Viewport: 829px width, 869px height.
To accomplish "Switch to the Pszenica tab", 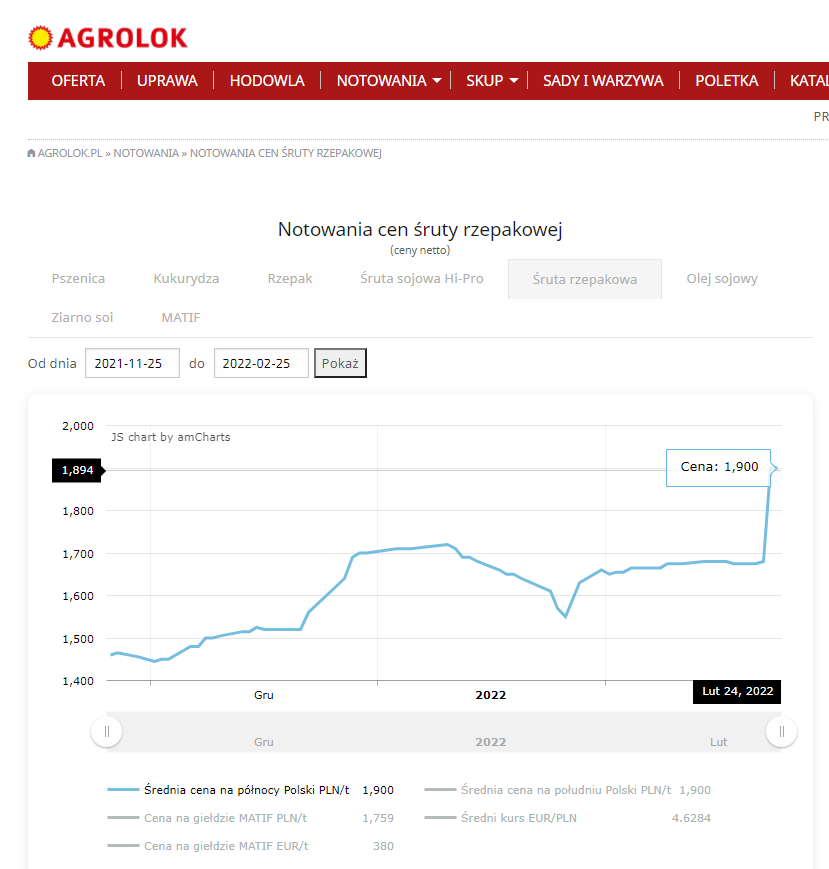I will pyautogui.click(x=78, y=279).
